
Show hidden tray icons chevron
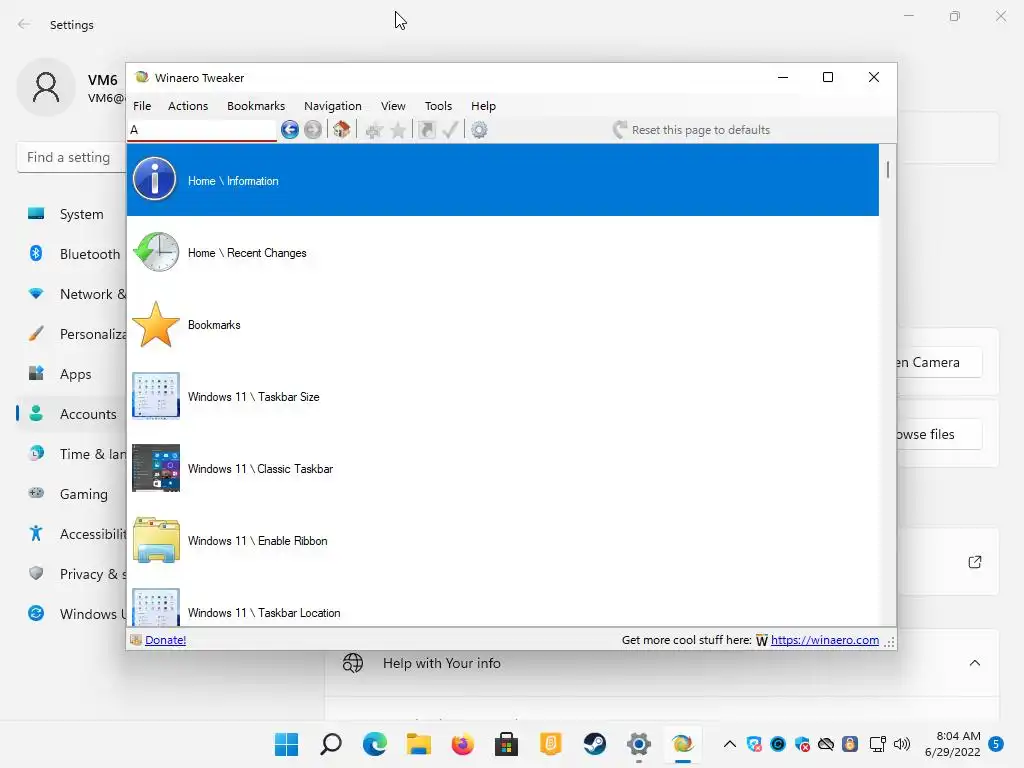729,744
